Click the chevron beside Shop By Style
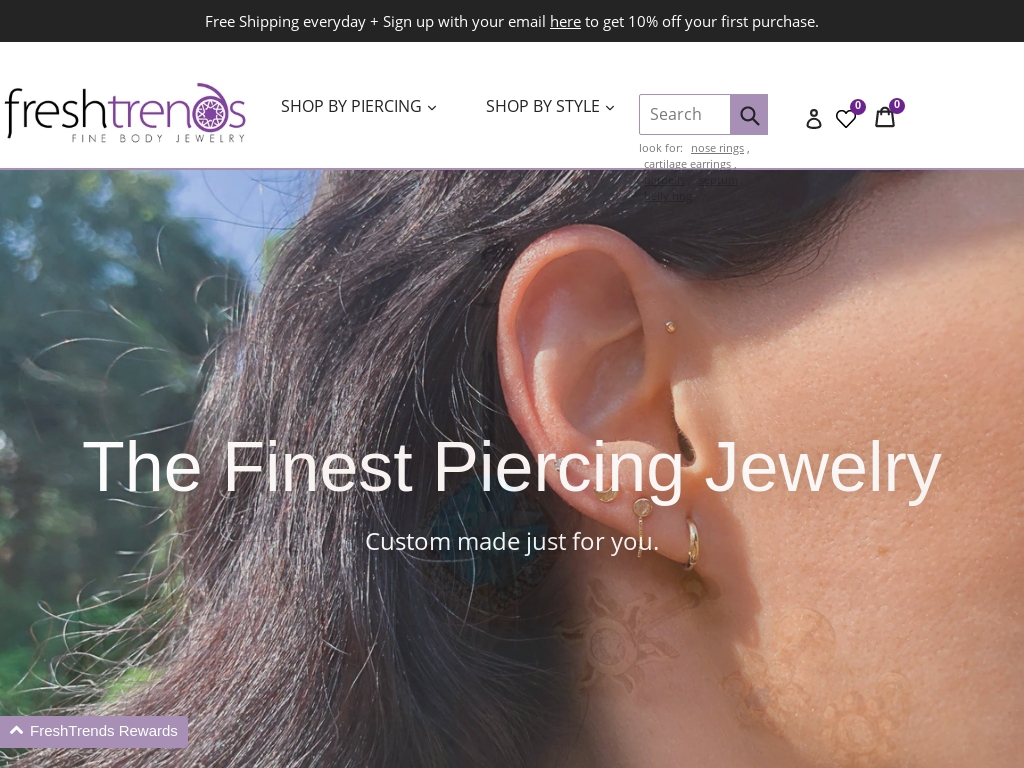 610,108
